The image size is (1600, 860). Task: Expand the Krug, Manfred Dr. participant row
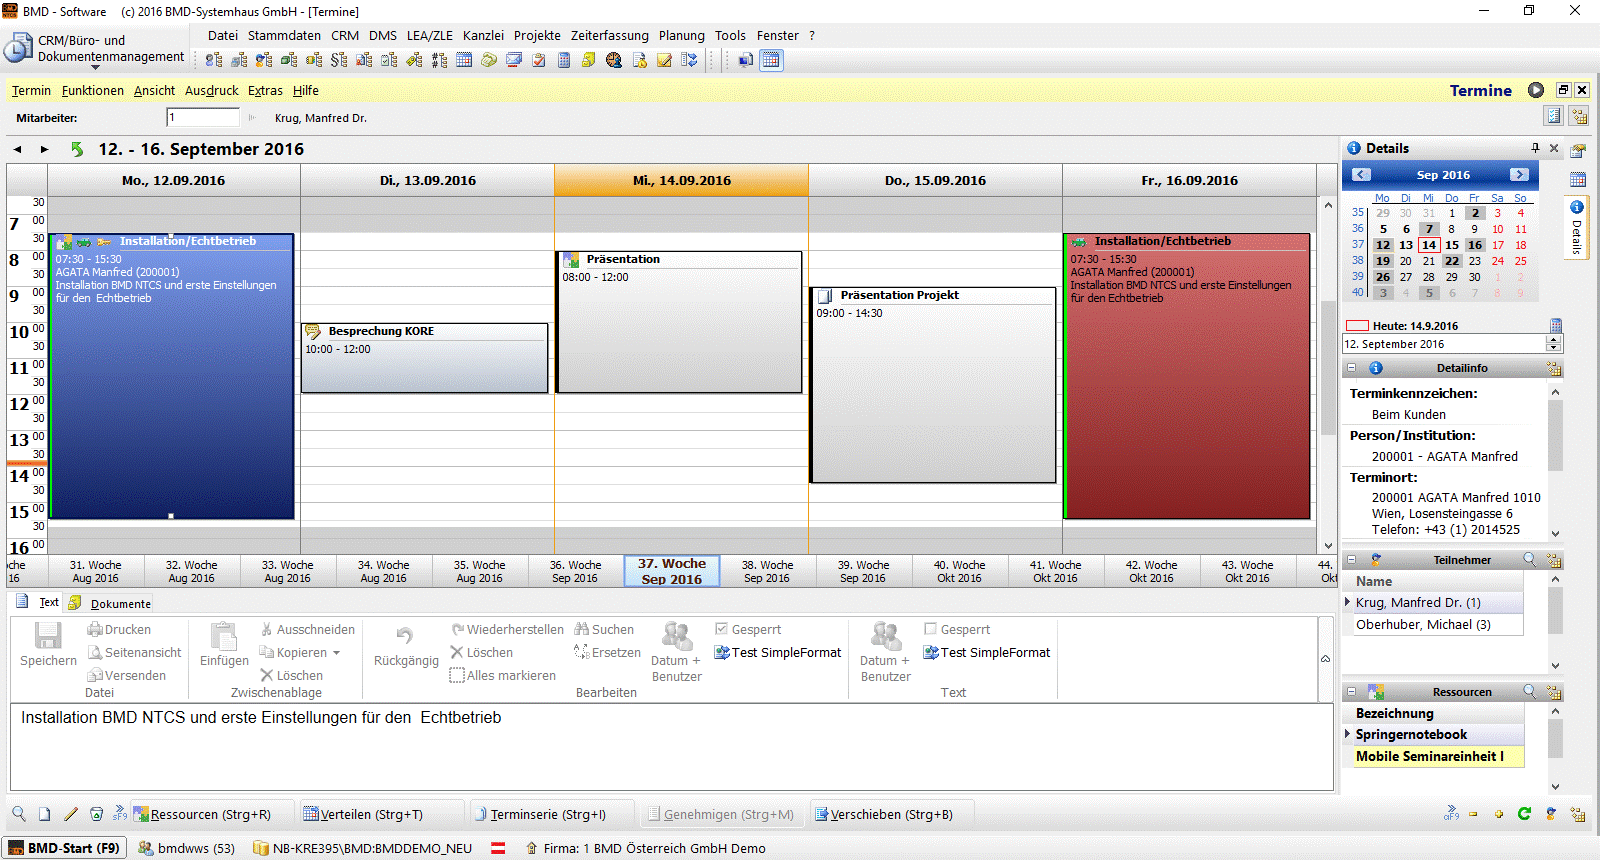(1347, 602)
